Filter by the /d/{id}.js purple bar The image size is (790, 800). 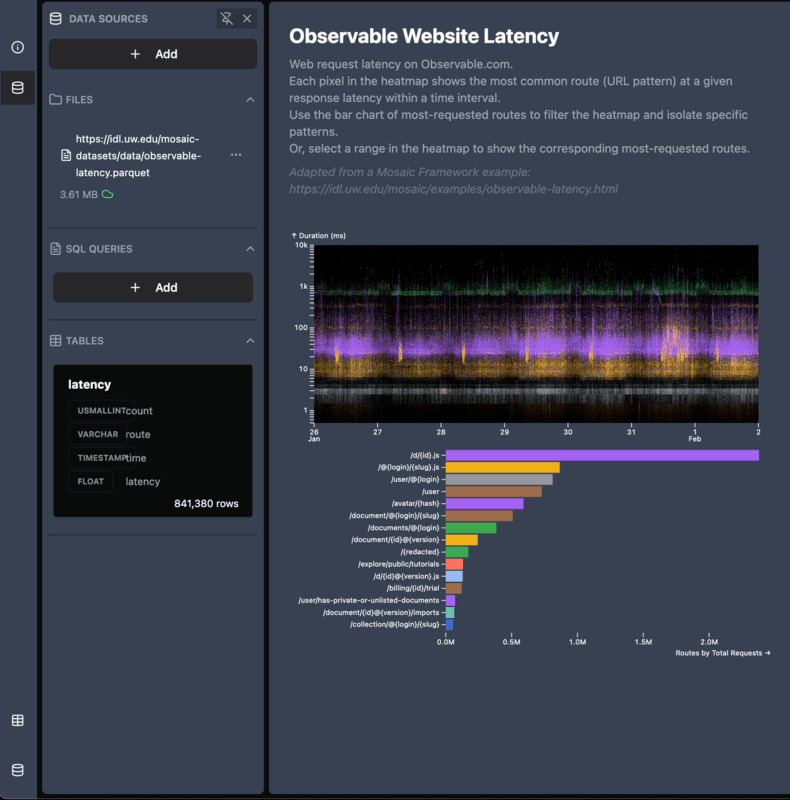tap(602, 455)
